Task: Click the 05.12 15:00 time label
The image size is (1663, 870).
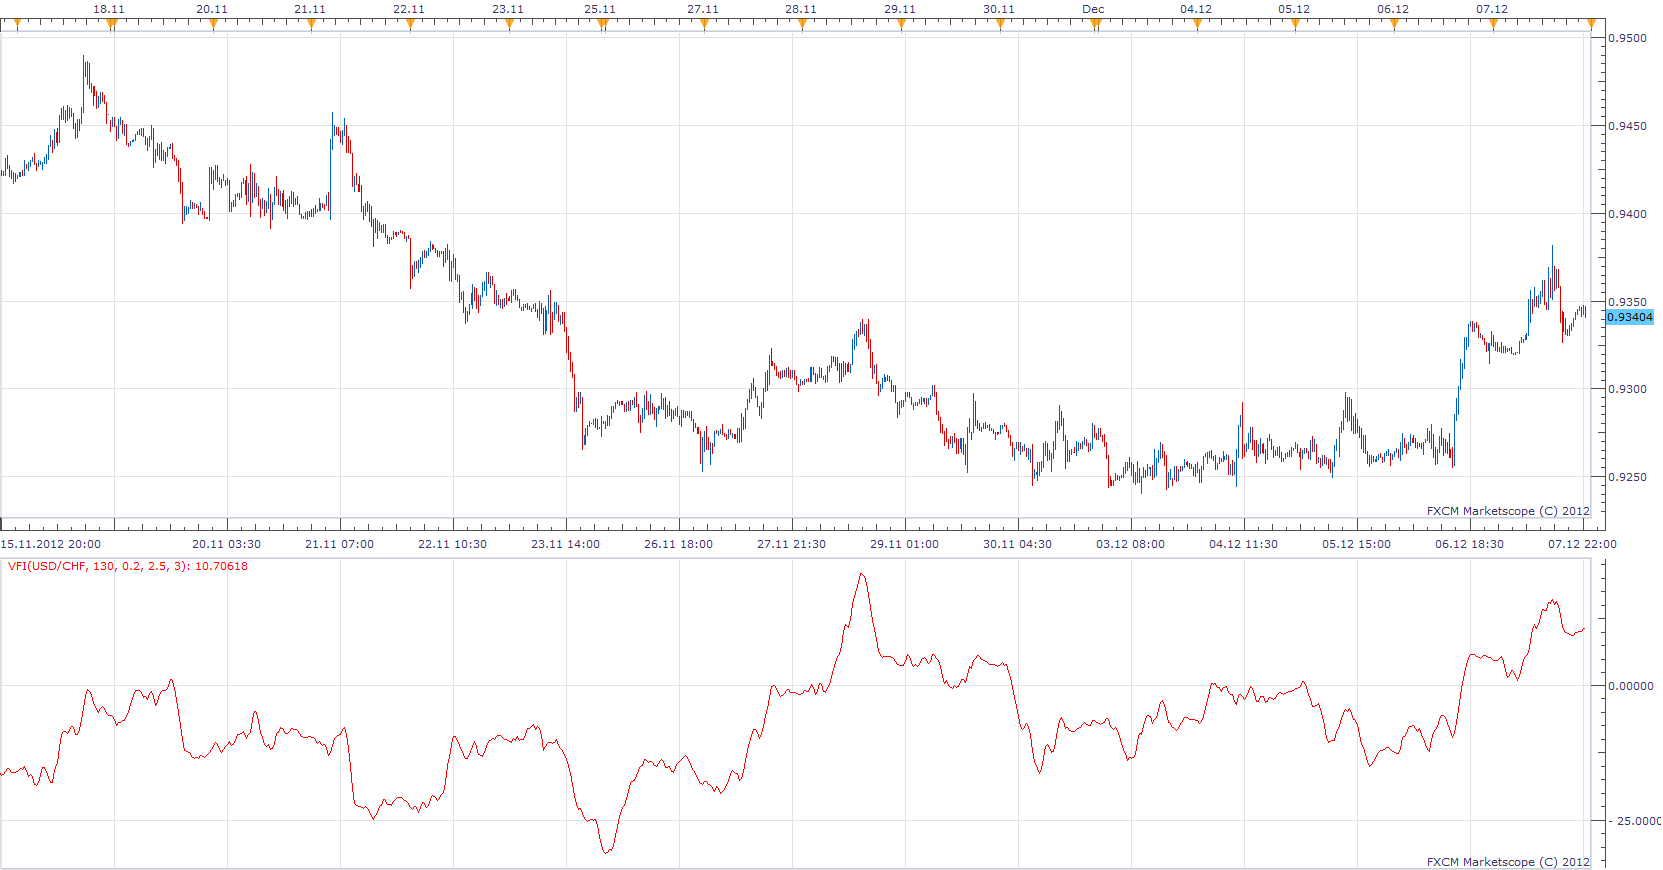Action: coord(1357,544)
